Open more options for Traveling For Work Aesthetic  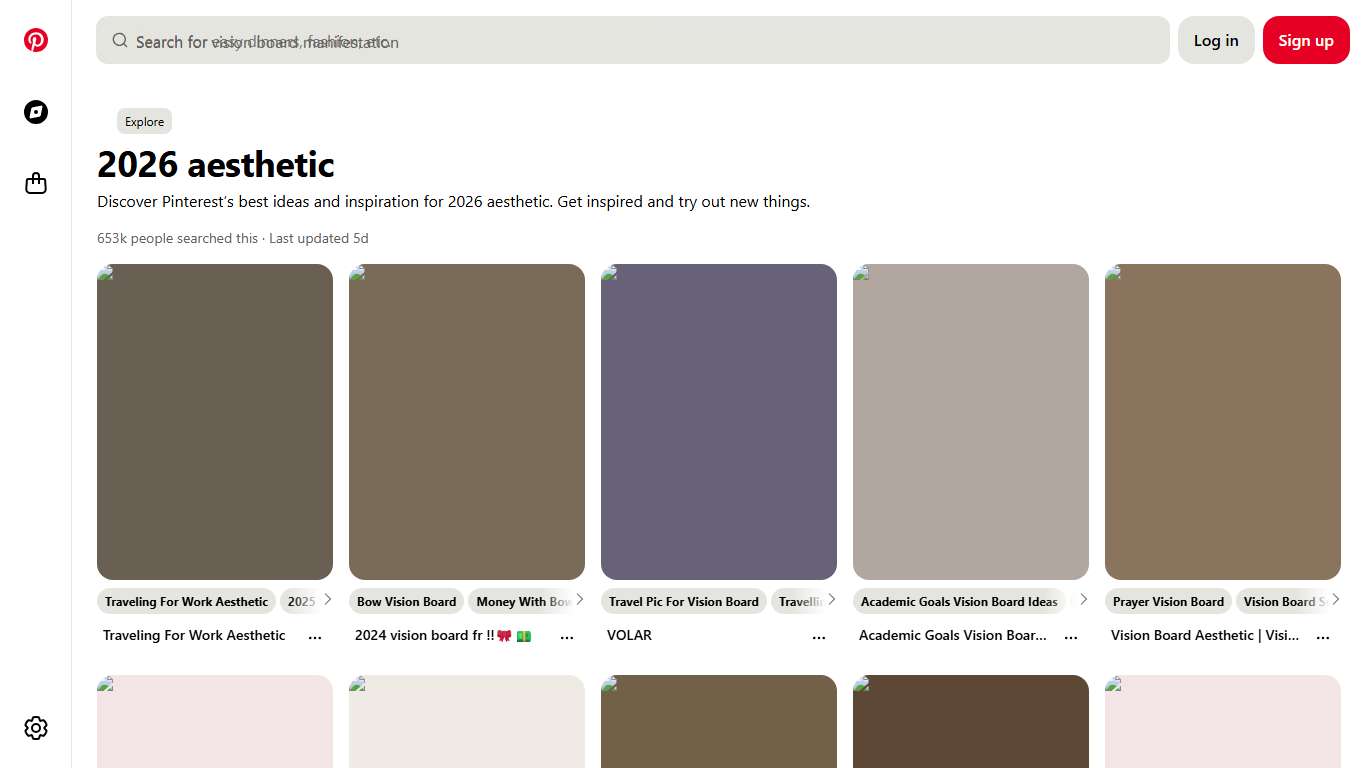[x=315, y=636]
